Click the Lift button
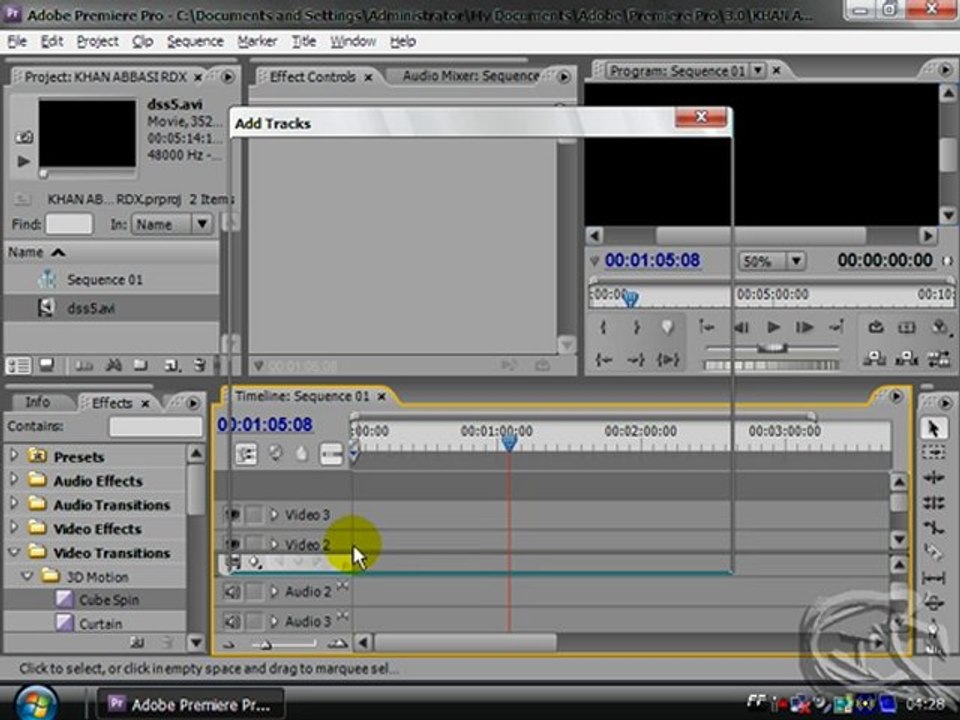960x720 pixels. [x=876, y=359]
